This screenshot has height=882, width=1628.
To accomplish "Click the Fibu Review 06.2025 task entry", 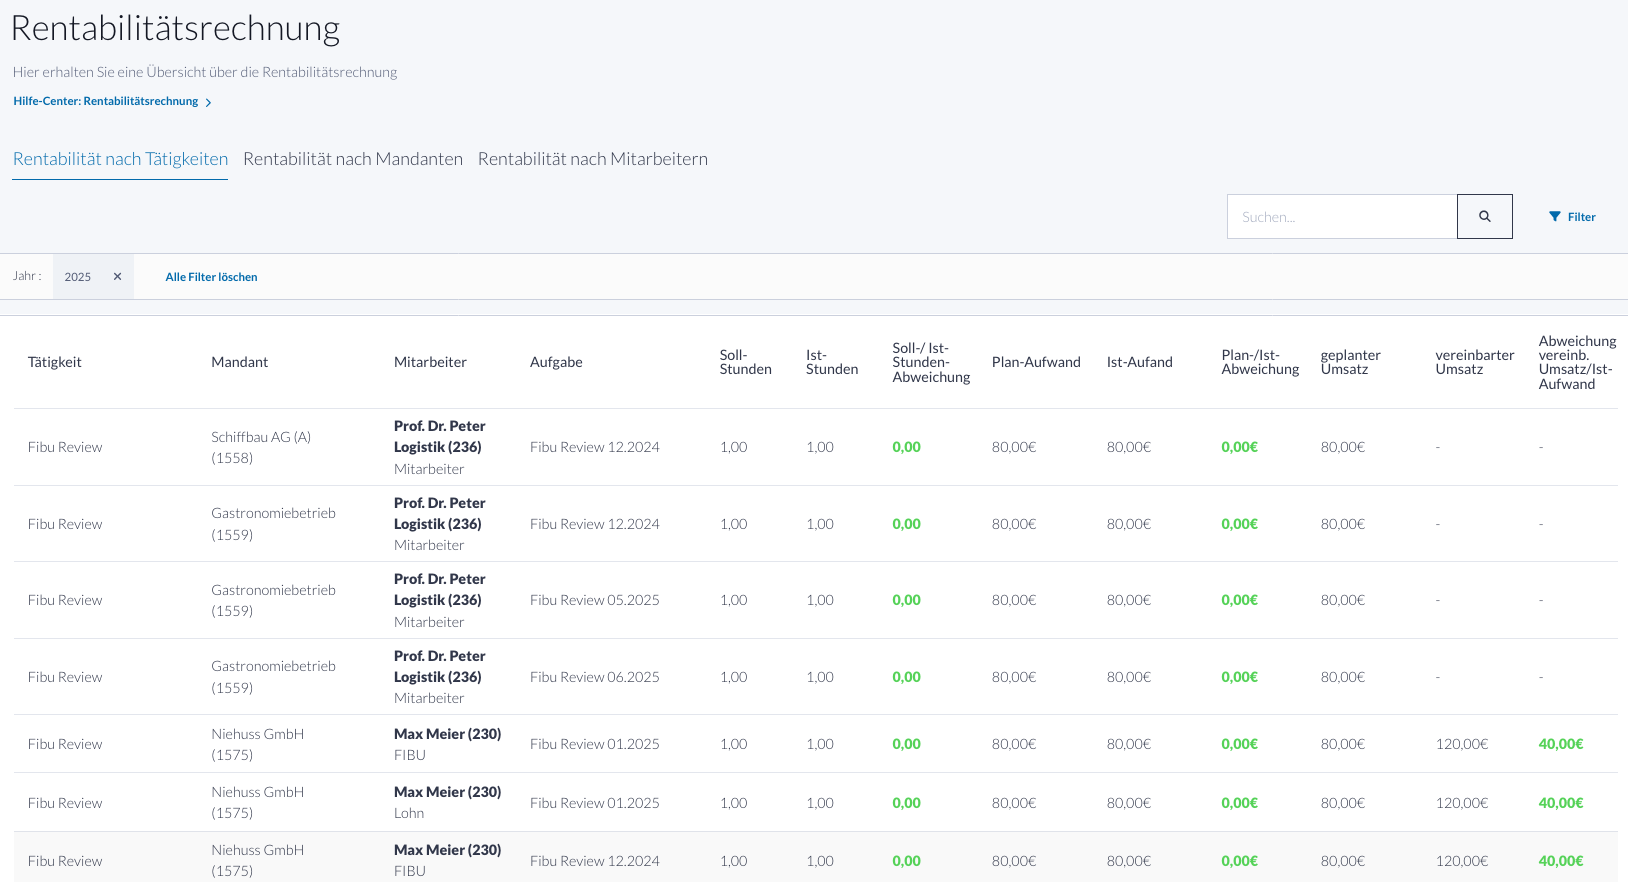I will (594, 677).
